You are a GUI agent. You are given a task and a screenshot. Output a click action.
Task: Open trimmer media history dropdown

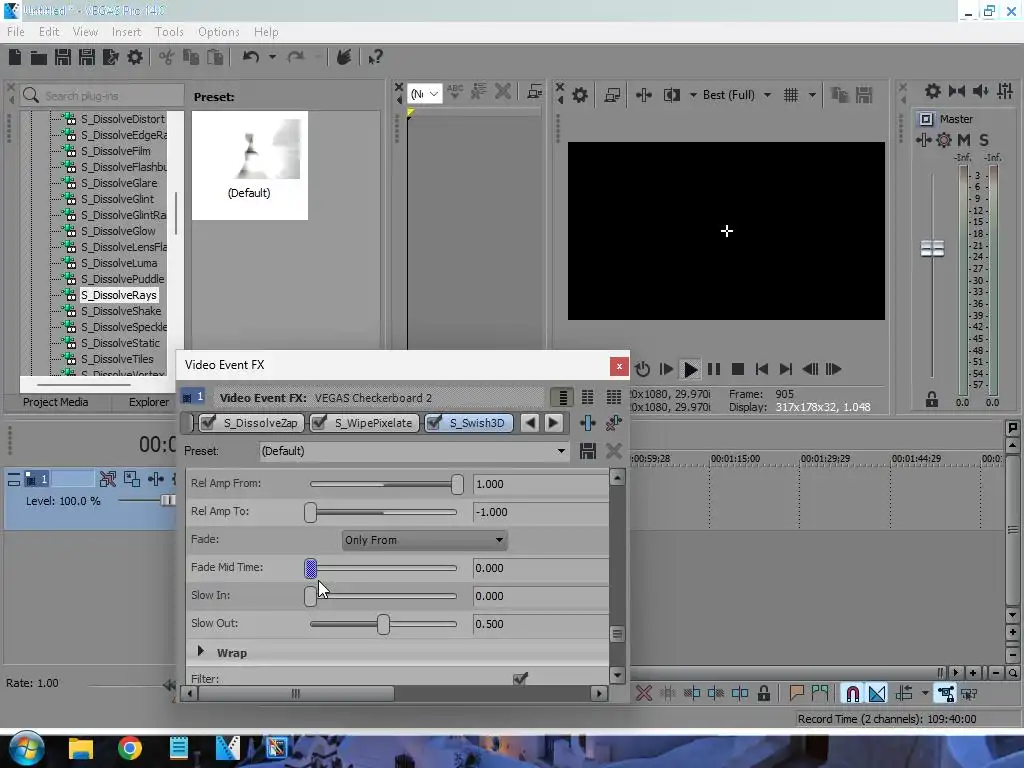[x=425, y=94]
